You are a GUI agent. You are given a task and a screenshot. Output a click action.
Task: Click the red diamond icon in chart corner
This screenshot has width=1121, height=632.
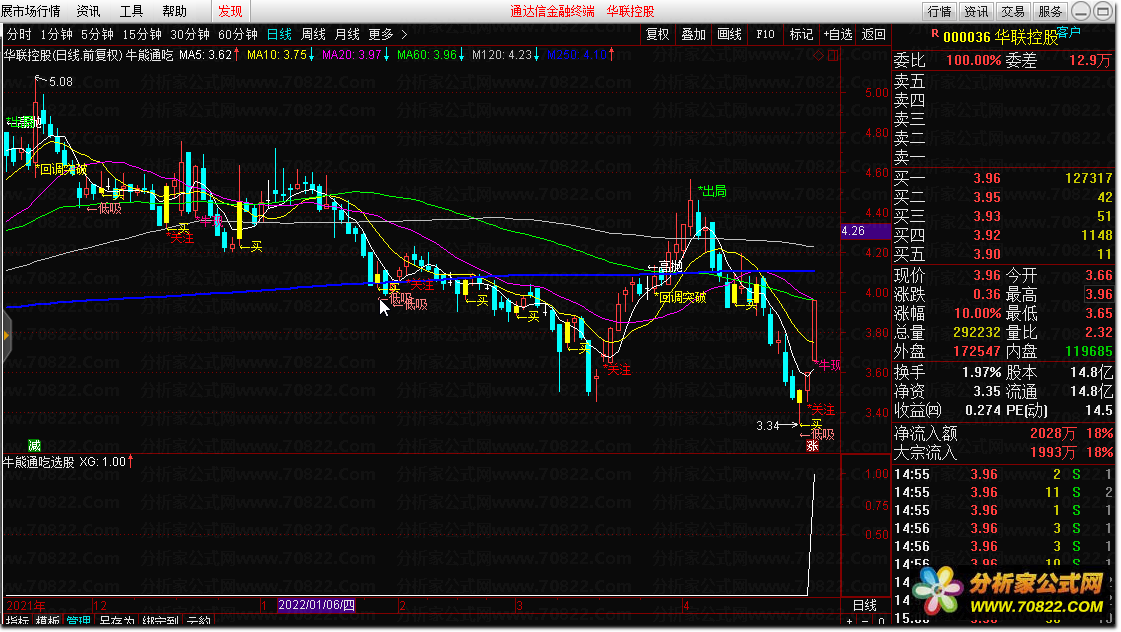point(818,56)
